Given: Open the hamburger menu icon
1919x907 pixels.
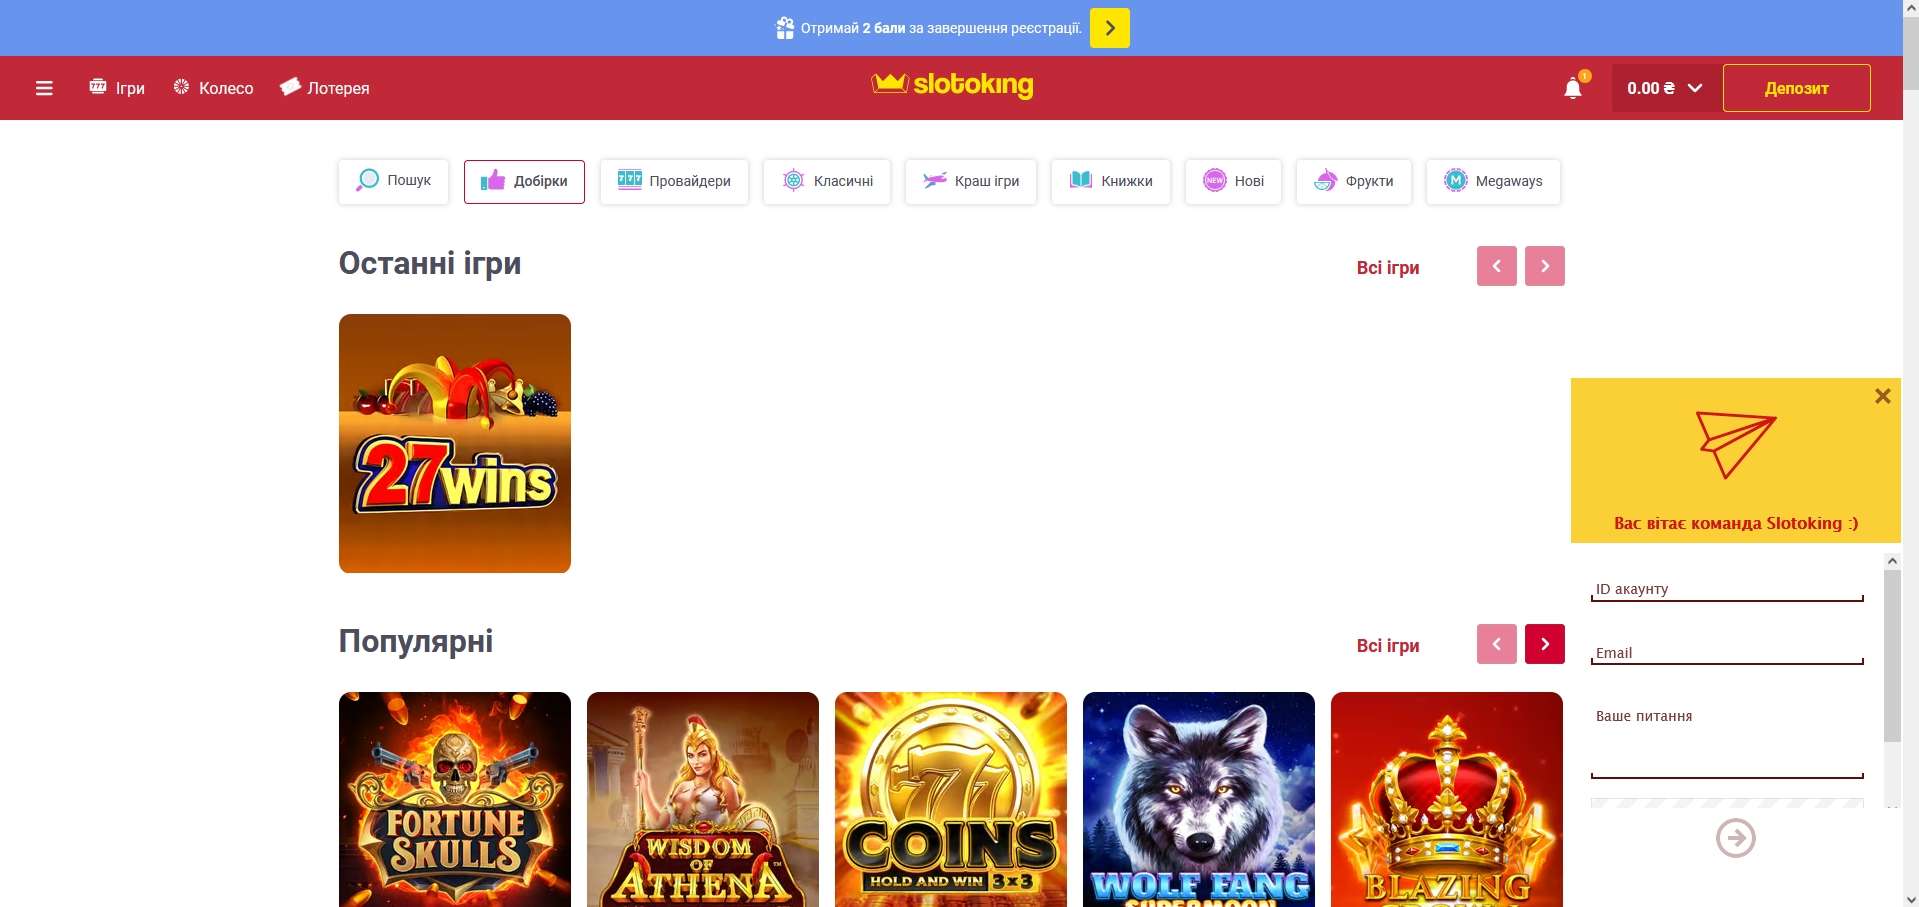Looking at the screenshot, I should pyautogui.click(x=44, y=88).
